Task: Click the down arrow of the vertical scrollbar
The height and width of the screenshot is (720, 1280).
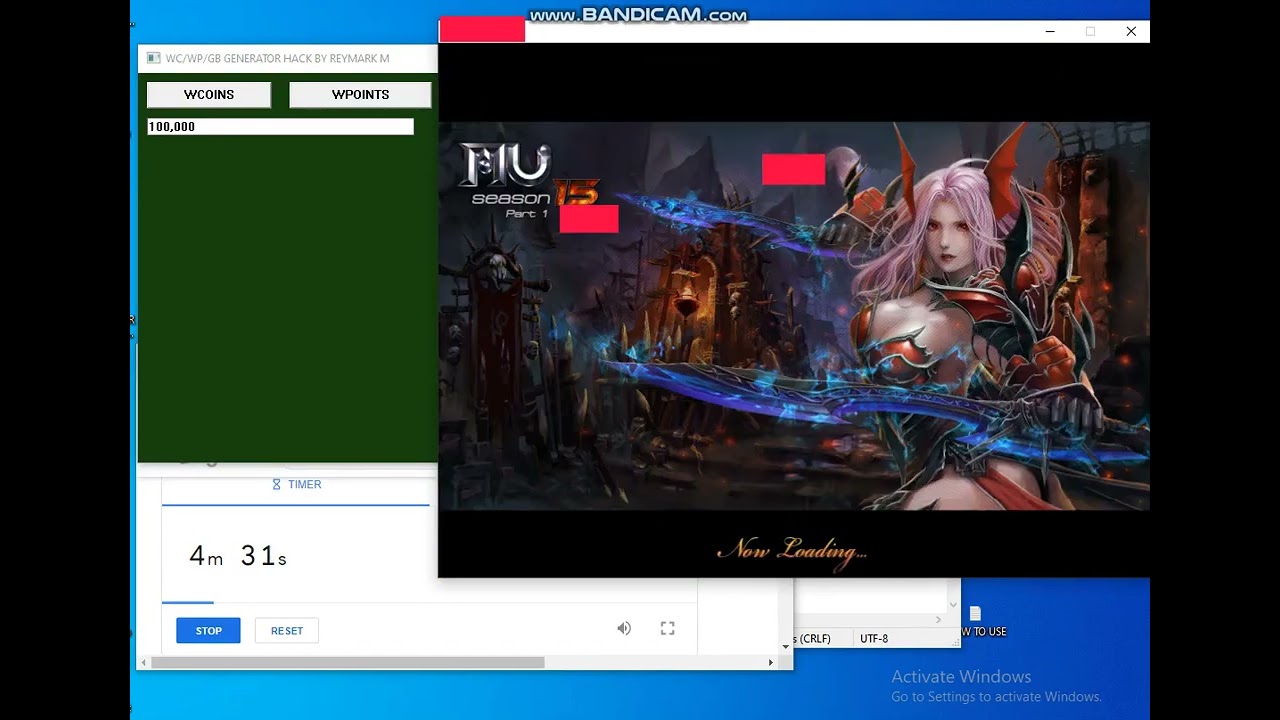Action: (785, 647)
